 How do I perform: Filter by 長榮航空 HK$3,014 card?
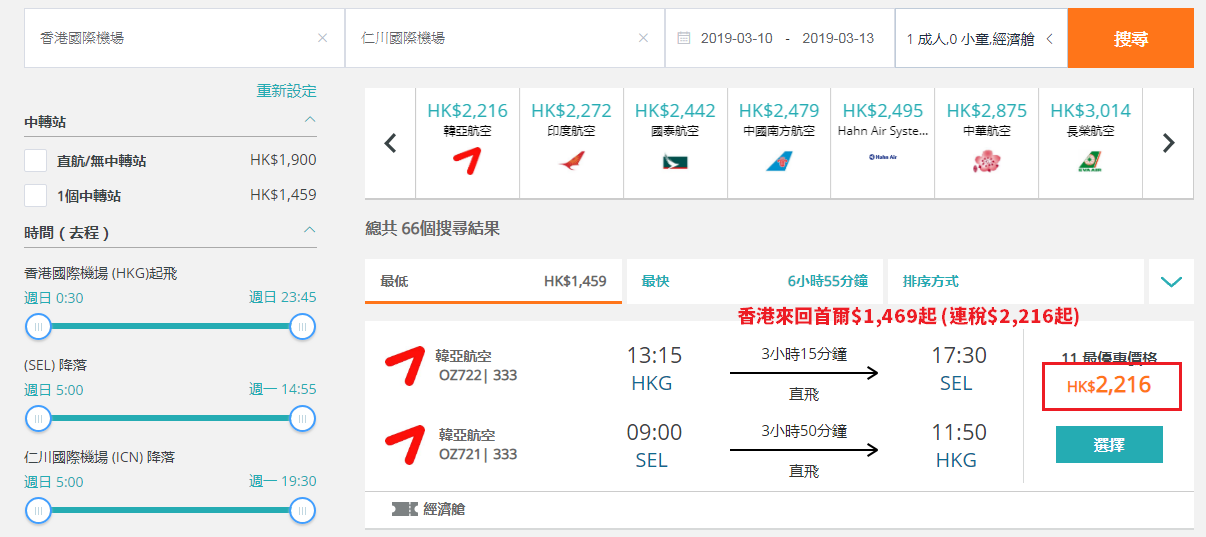1091,143
